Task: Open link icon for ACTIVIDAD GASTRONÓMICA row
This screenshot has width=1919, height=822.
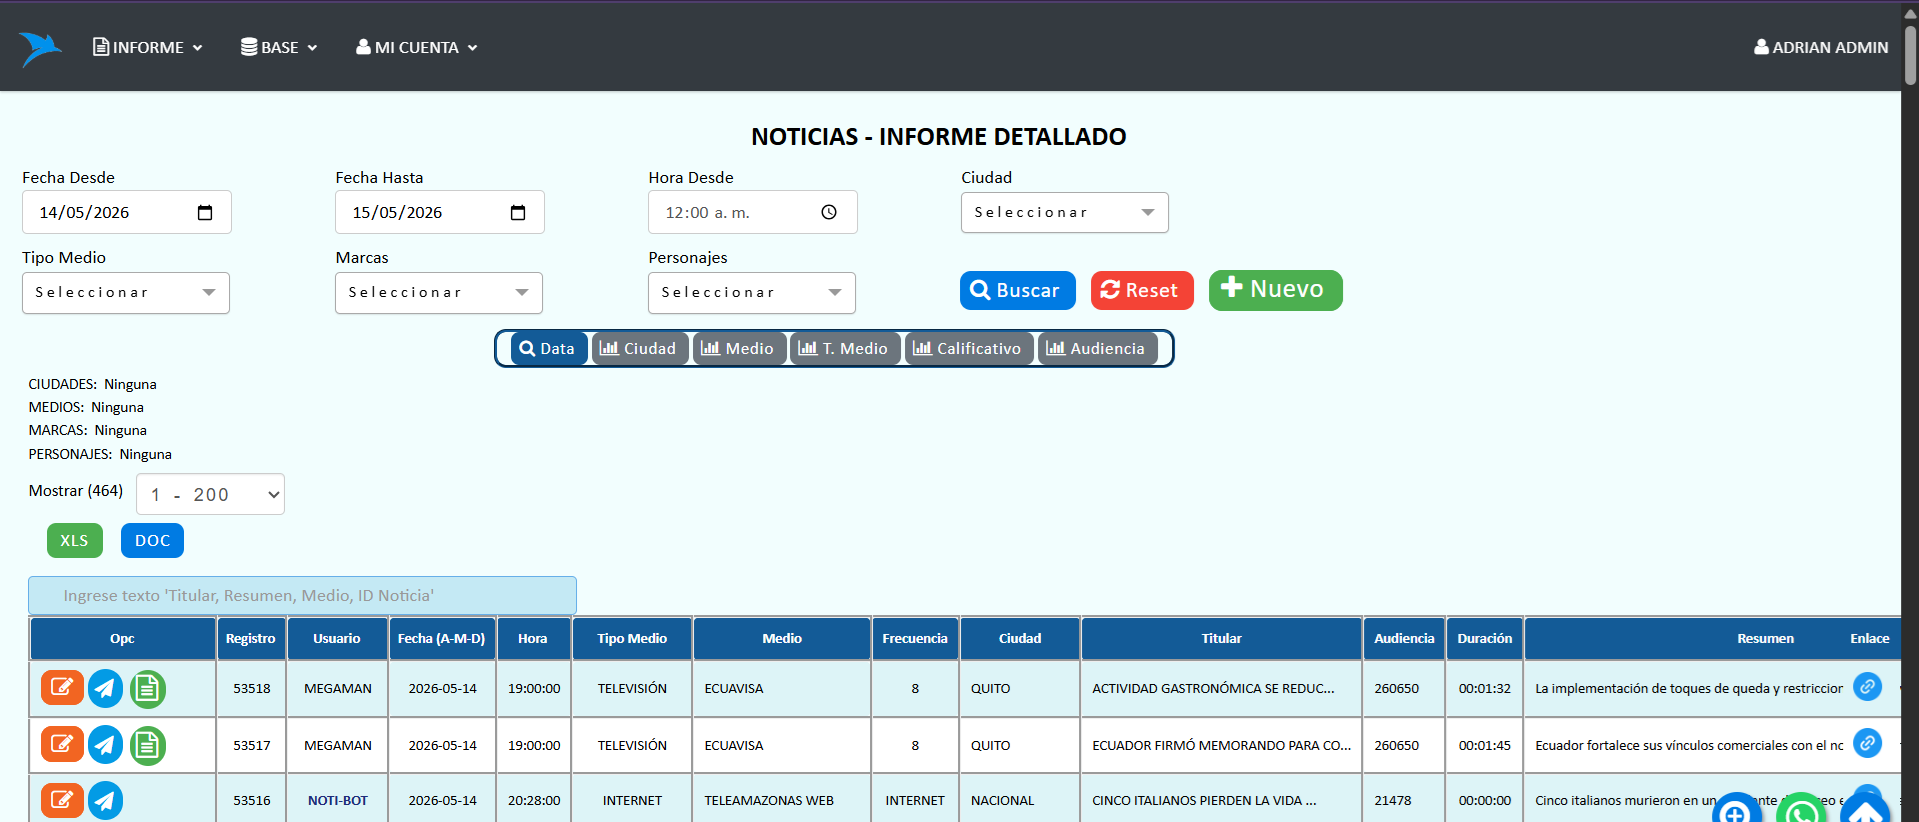Action: pyautogui.click(x=1867, y=687)
